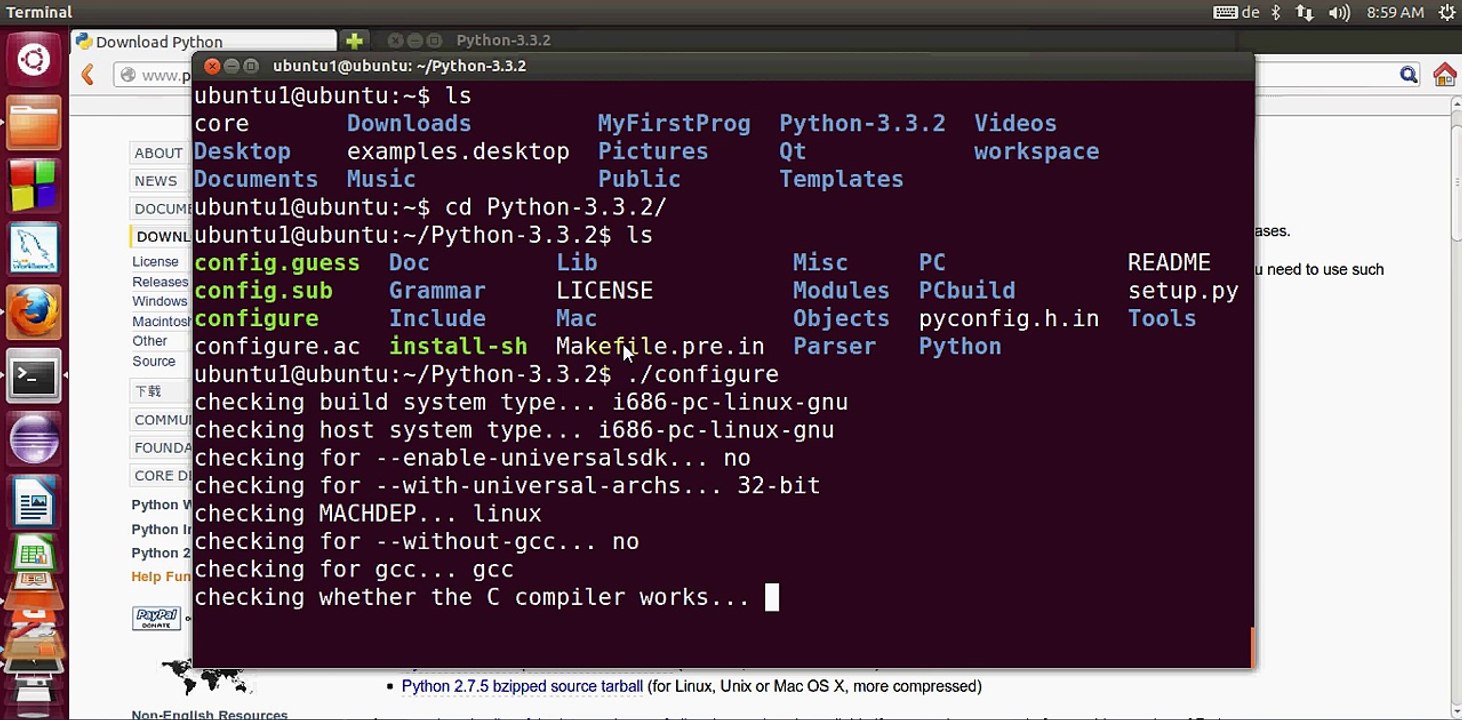
Task: Click 'pyconfig.h.in' in the terminal listing
Action: 1009,319
